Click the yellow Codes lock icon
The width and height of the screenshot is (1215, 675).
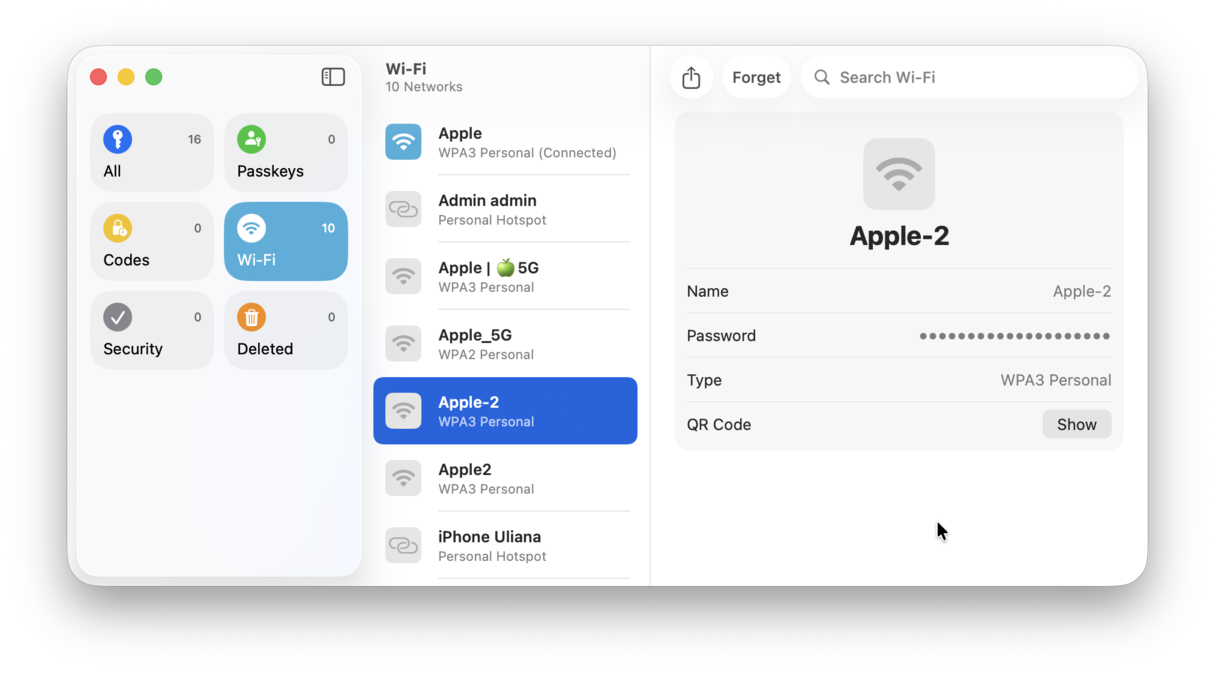(118, 228)
